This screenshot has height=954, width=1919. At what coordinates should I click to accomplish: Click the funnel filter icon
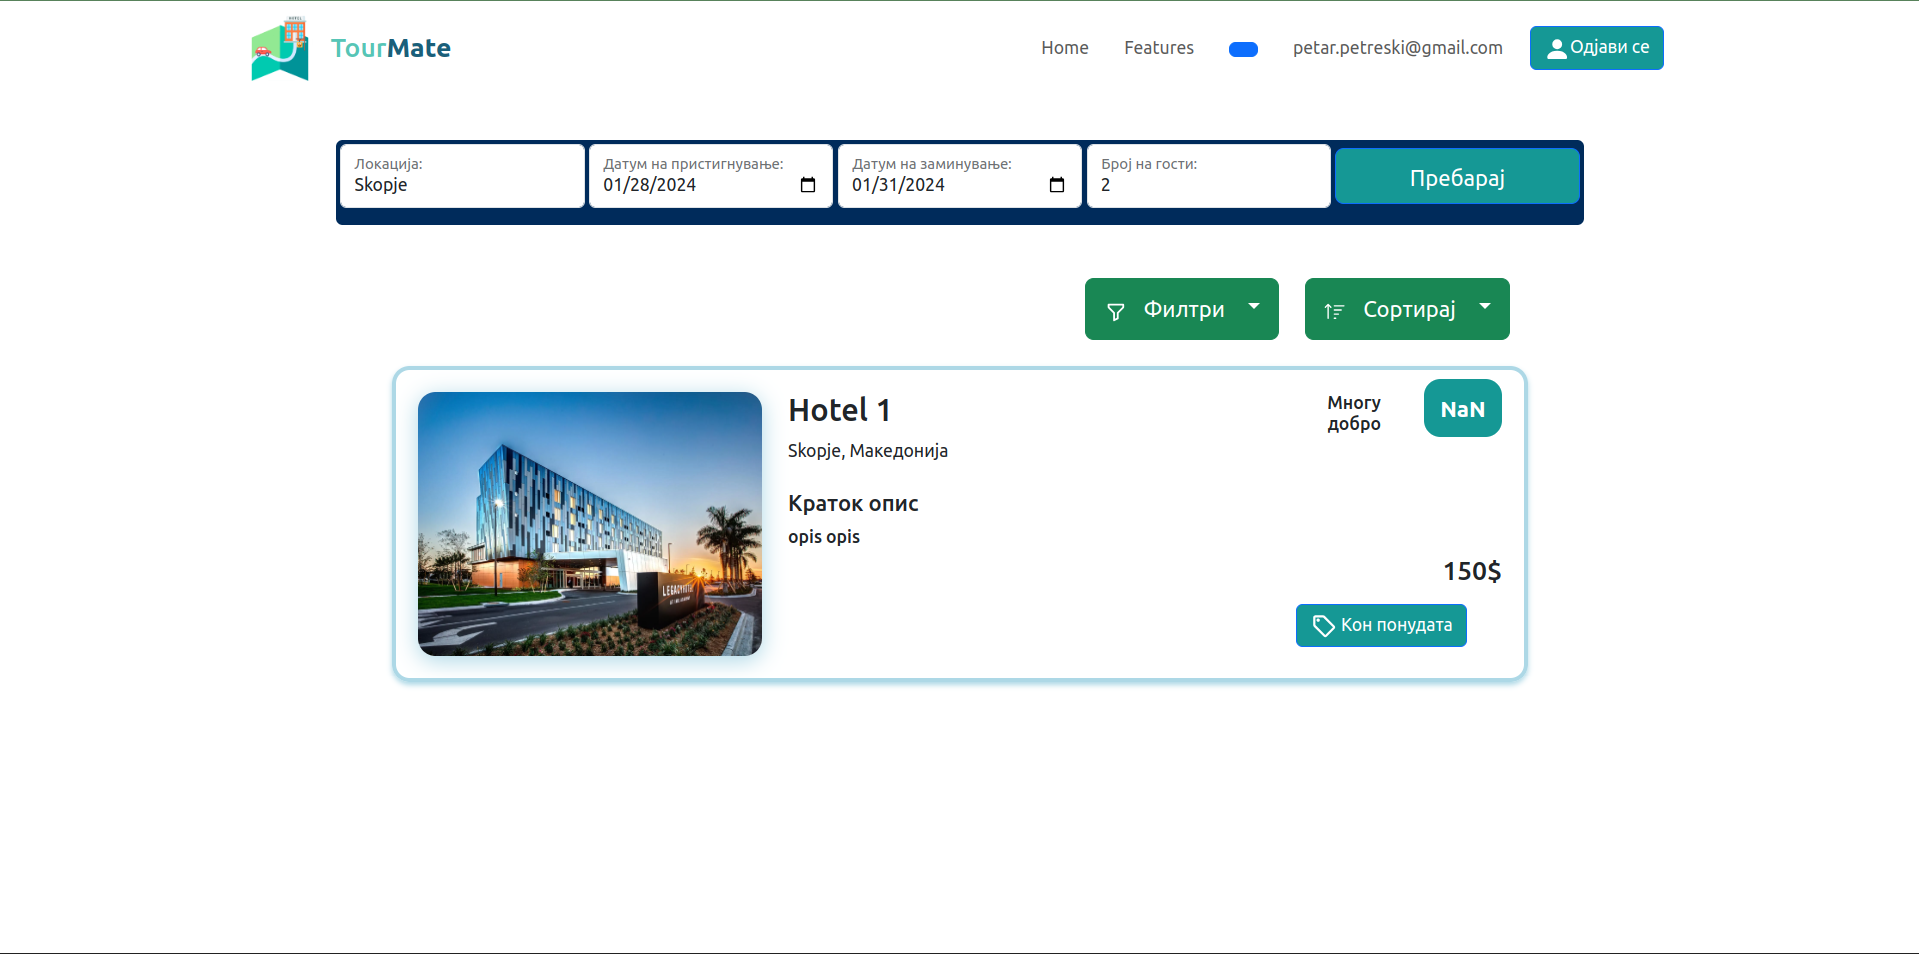[x=1116, y=312]
